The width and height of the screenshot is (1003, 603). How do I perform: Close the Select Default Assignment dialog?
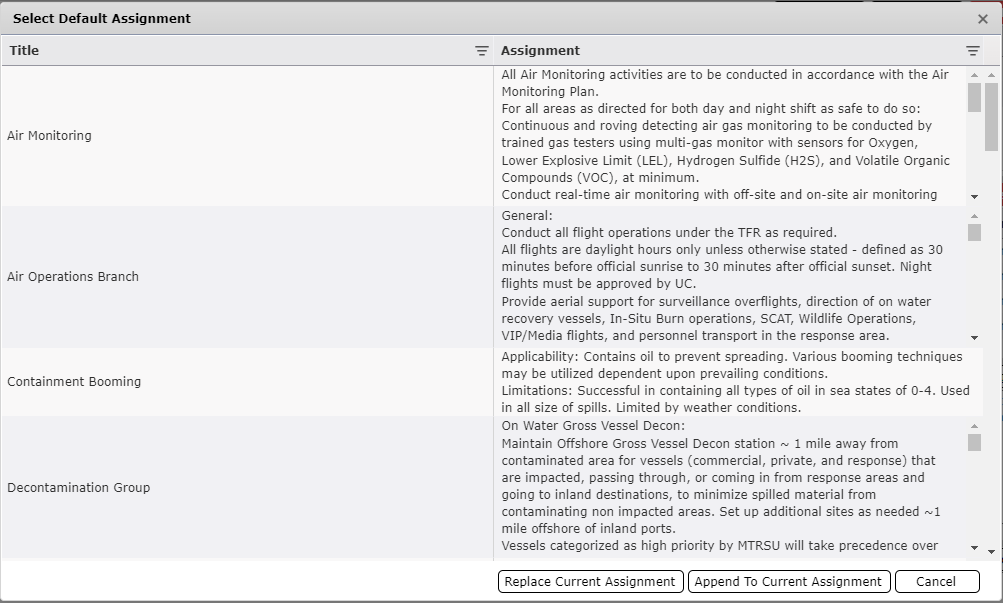(x=982, y=18)
